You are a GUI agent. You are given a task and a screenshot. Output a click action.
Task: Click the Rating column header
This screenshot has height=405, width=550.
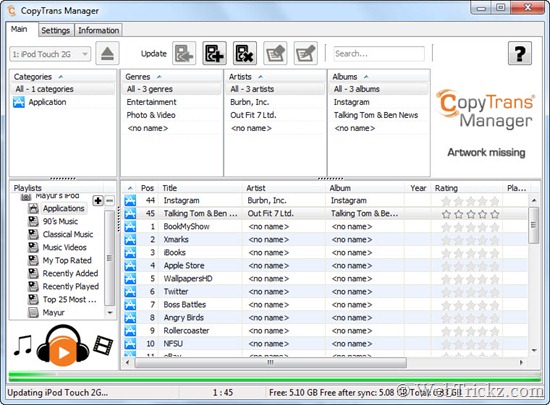(467, 188)
